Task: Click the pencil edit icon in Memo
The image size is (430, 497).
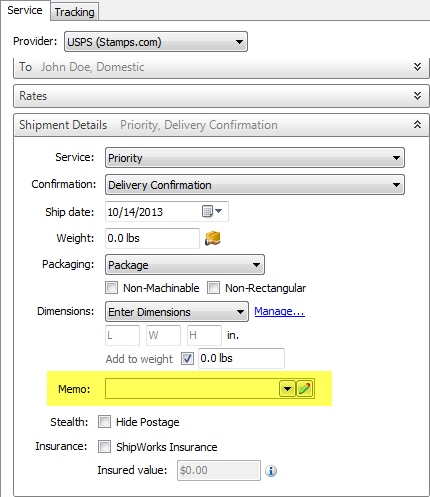Action: (305, 389)
